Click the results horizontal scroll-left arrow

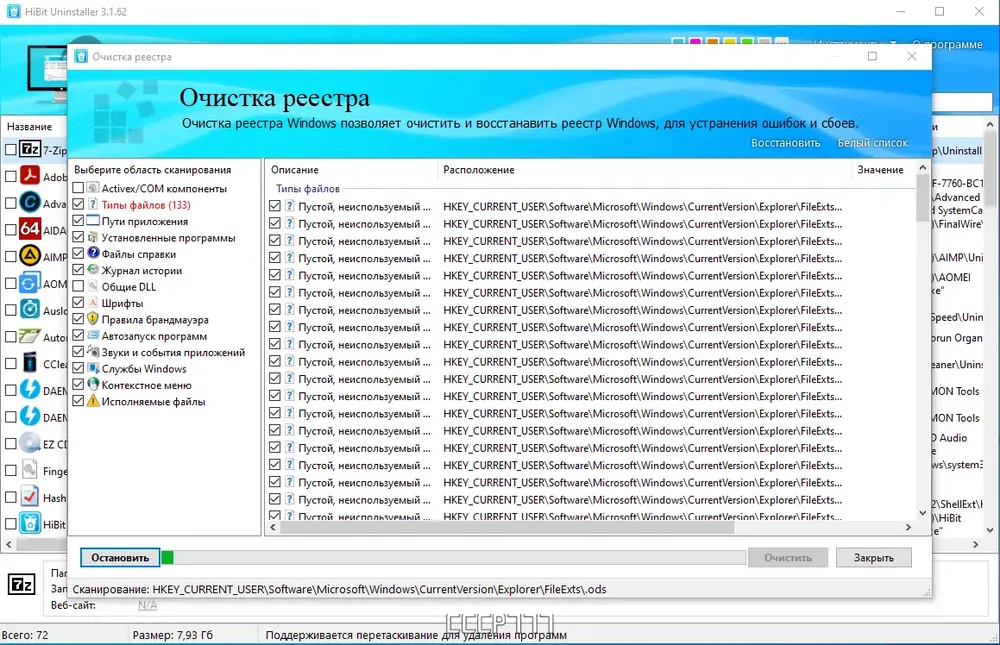click(273, 528)
